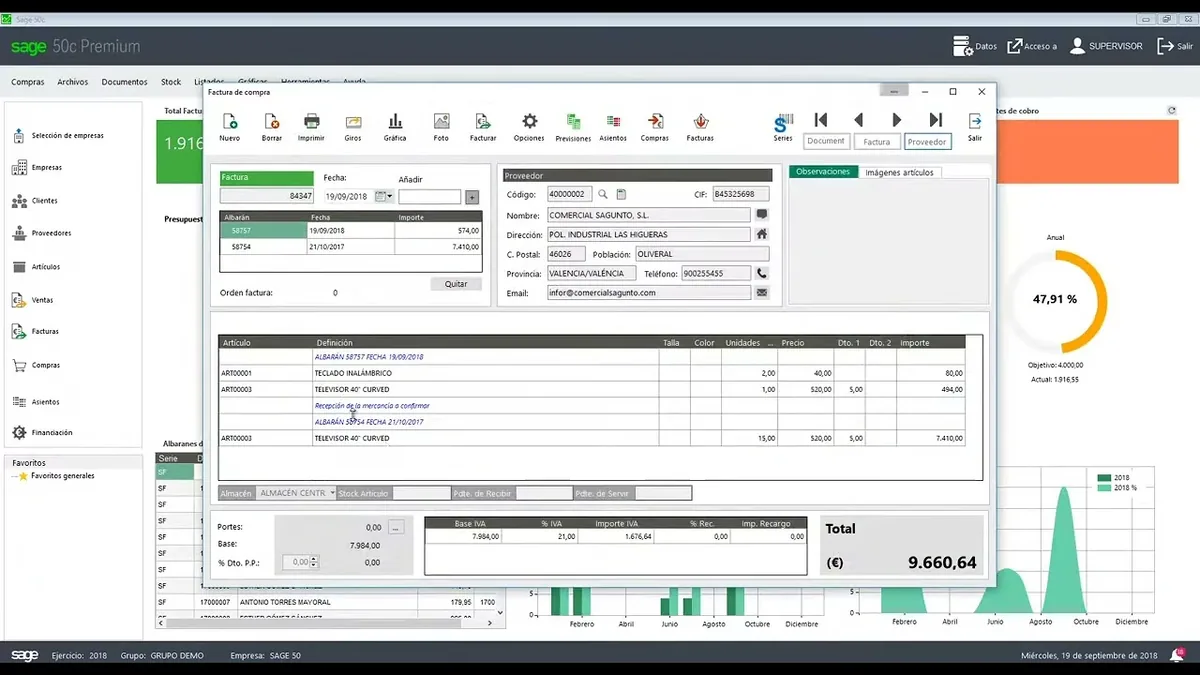The image size is (1200, 675).
Task: Go to last record arrow
Action: [935, 120]
